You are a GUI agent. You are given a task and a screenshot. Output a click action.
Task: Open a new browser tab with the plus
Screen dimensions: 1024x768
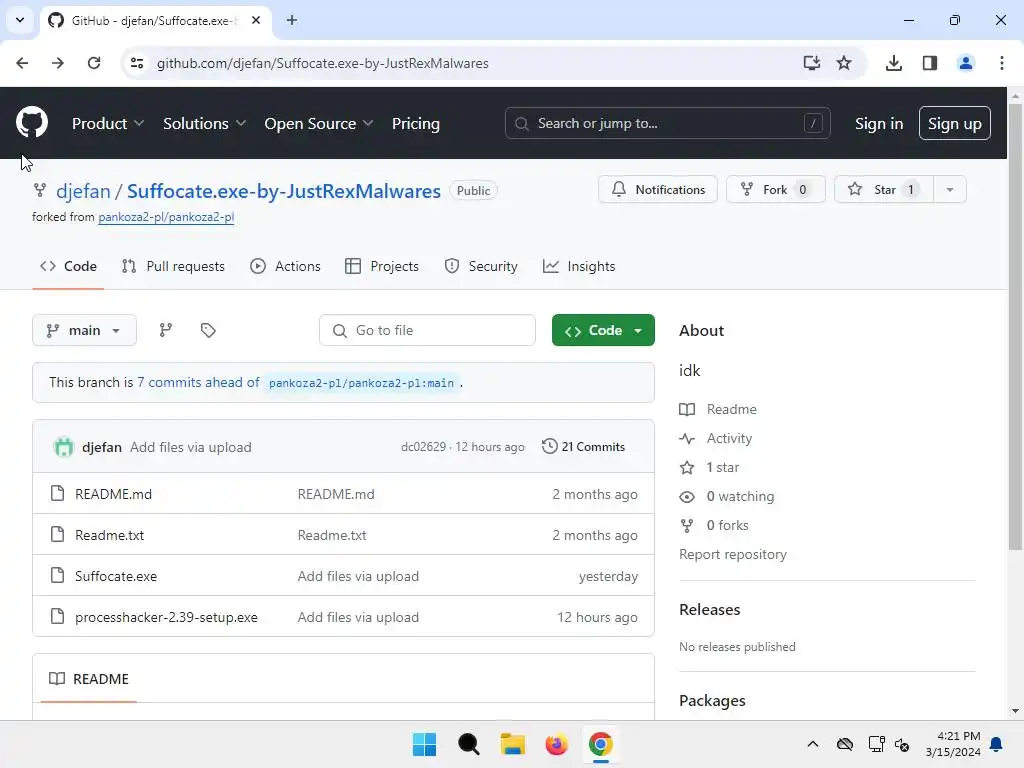(292, 20)
